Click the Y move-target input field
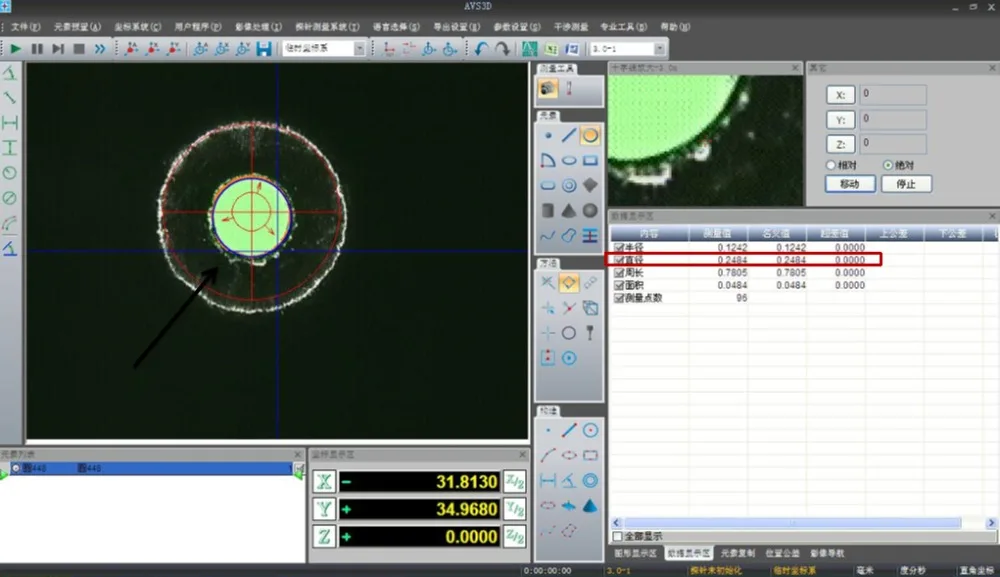 893,119
